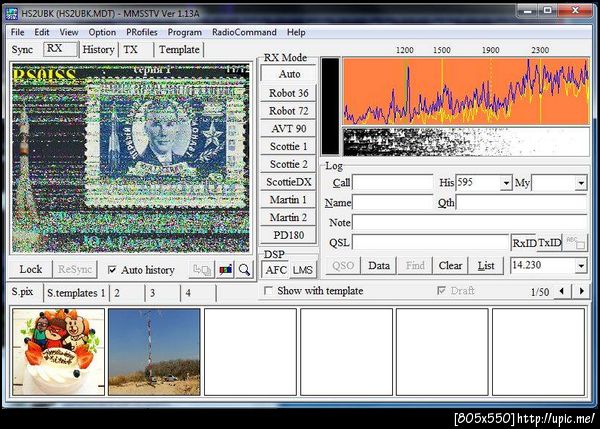Open the His RST dropdown
The height and width of the screenshot is (429, 600).
pos(505,183)
